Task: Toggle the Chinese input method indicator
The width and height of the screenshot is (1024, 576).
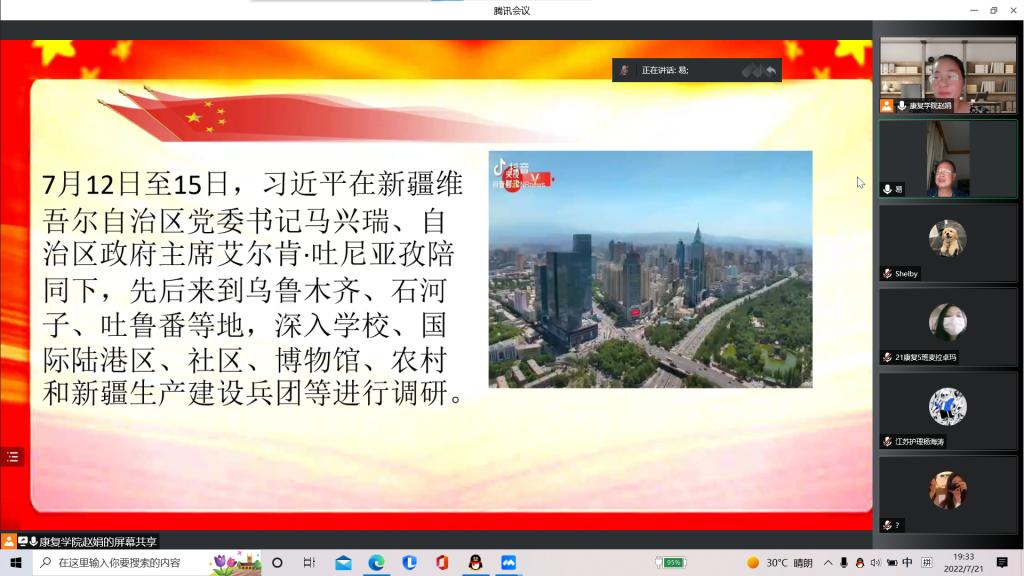Action: click(x=907, y=563)
